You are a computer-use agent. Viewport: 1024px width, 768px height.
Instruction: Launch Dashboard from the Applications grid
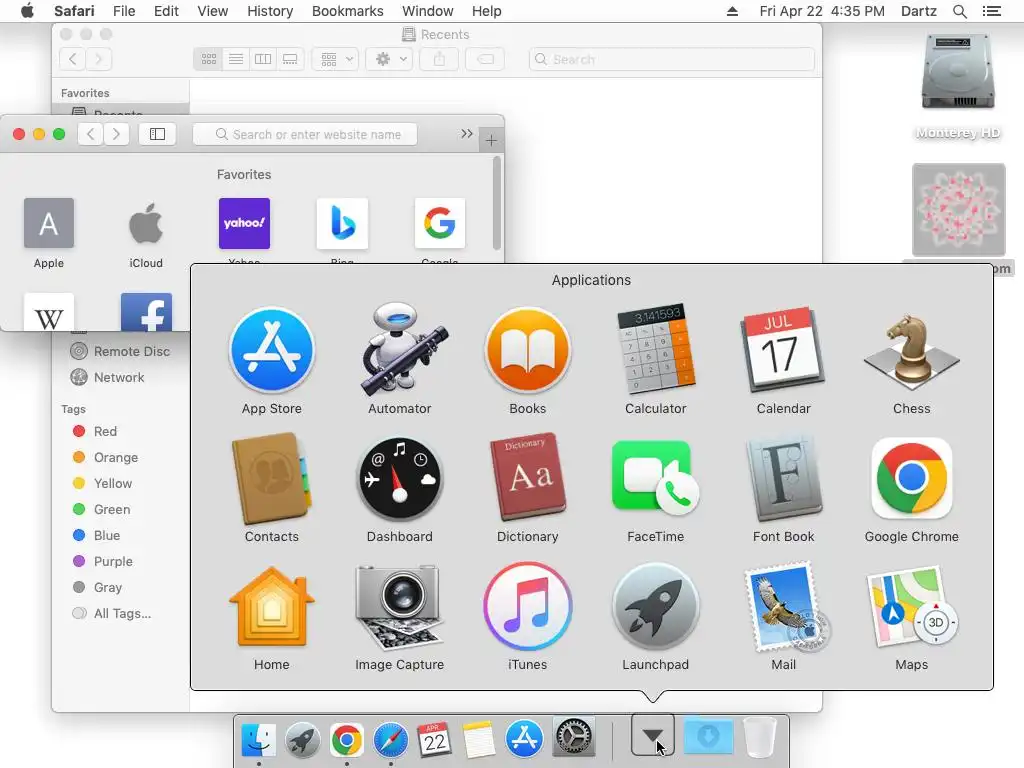click(x=400, y=479)
